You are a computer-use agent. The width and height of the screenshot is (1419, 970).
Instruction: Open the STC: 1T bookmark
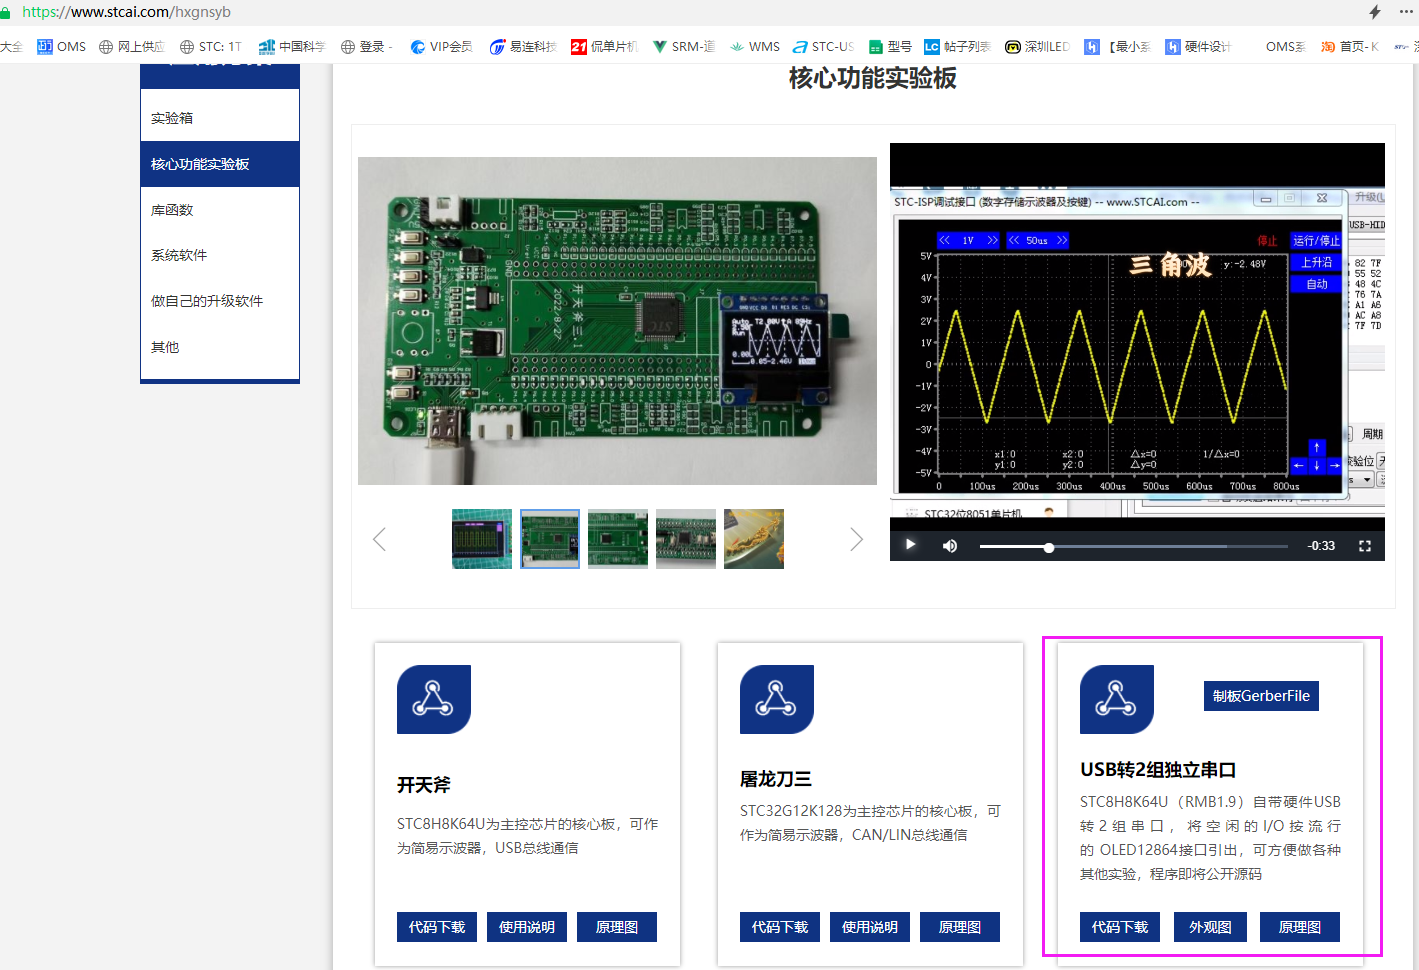tap(210, 47)
